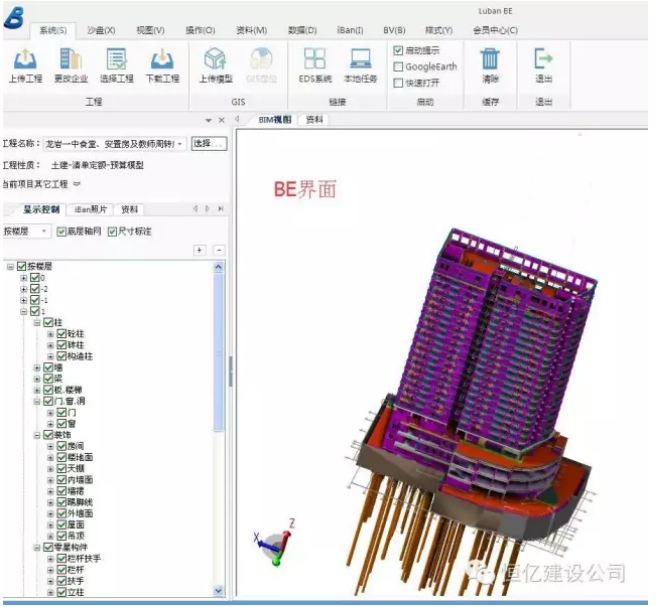Screen dimensions: 656x607
Task: Open the EDS系统 link icon
Action: pos(315,59)
